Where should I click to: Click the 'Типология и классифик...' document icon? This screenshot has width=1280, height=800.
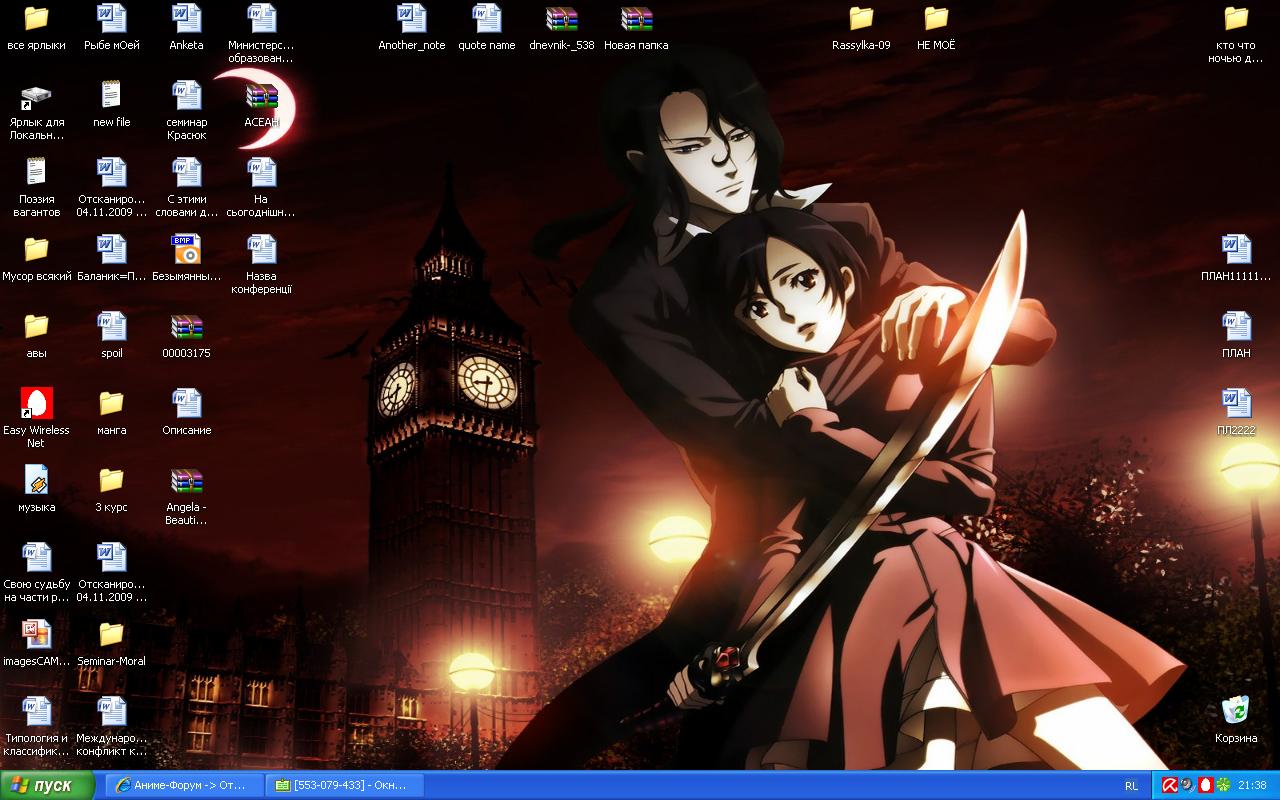tap(36, 712)
